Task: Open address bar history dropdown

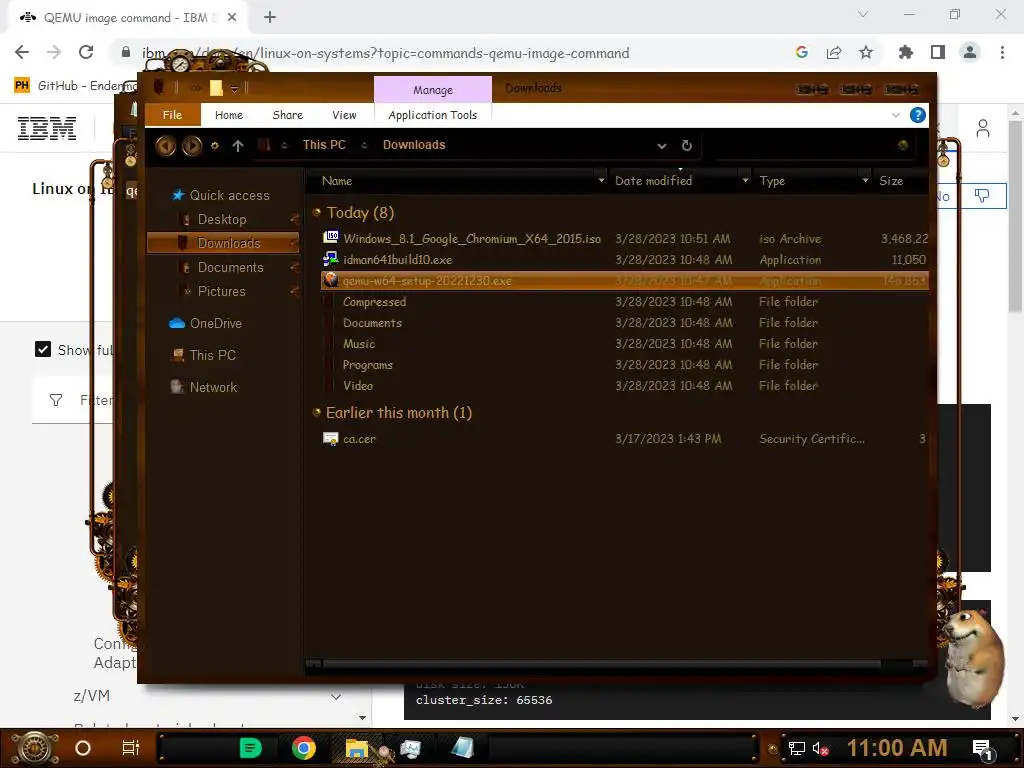Action: [662, 146]
